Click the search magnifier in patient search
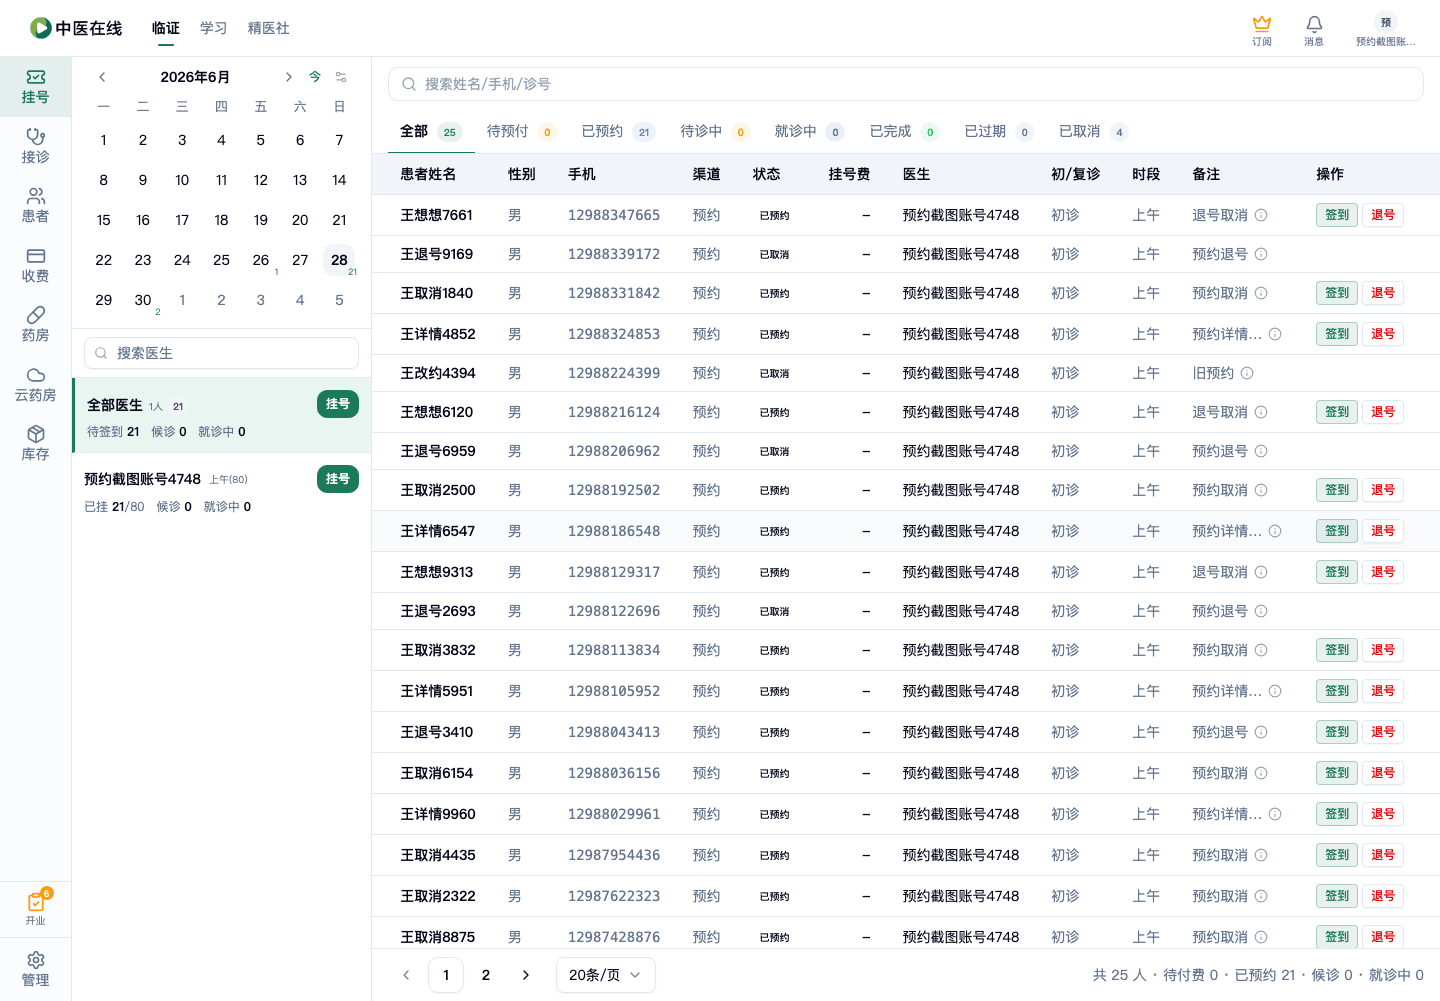 click(x=409, y=84)
